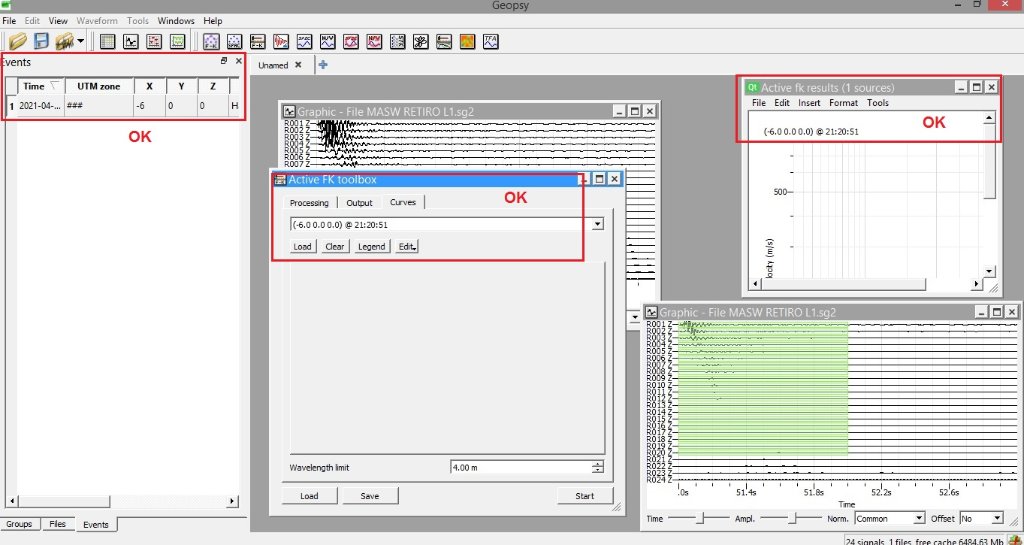
Task: Click the TFA toolbar icon
Action: click(x=491, y=41)
